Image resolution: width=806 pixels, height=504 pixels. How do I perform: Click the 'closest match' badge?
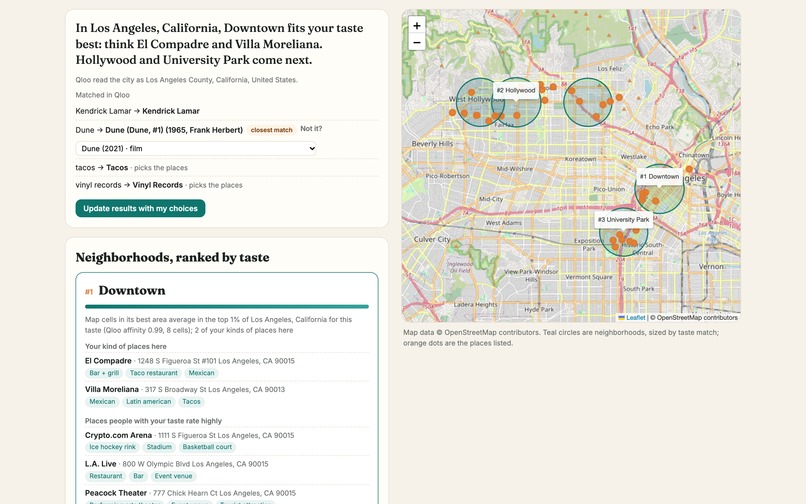(x=271, y=130)
